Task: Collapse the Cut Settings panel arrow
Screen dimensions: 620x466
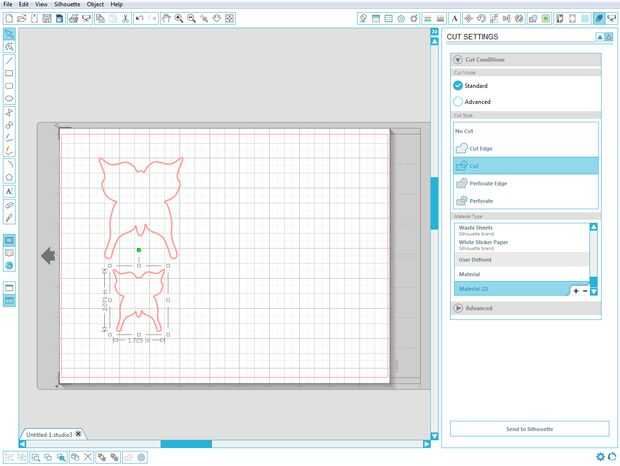Action: (600, 37)
